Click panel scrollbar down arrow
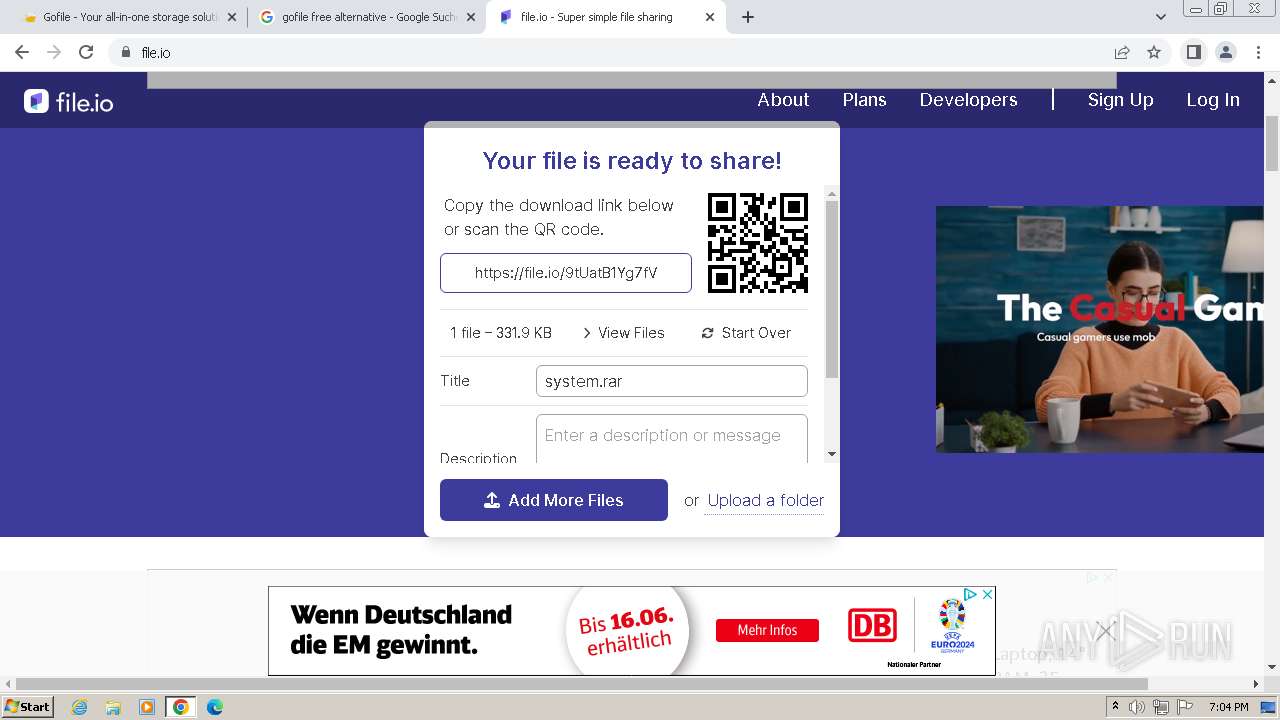1280x720 pixels. (x=832, y=454)
